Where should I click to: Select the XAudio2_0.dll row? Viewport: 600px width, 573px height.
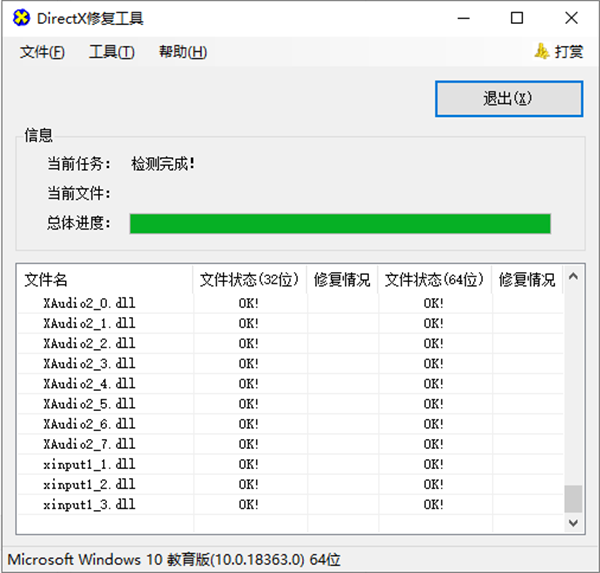point(90,303)
